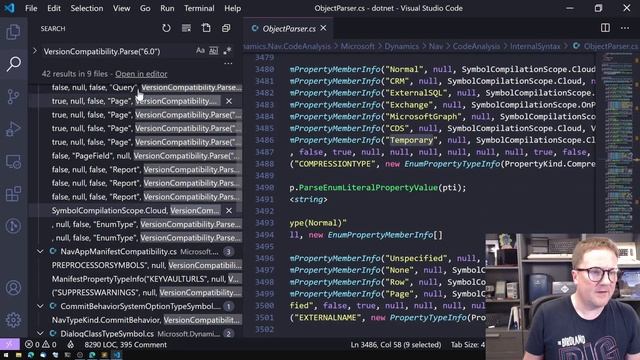
Task: Open the 'KEYVAULTURLS' search result
Action: point(147,279)
